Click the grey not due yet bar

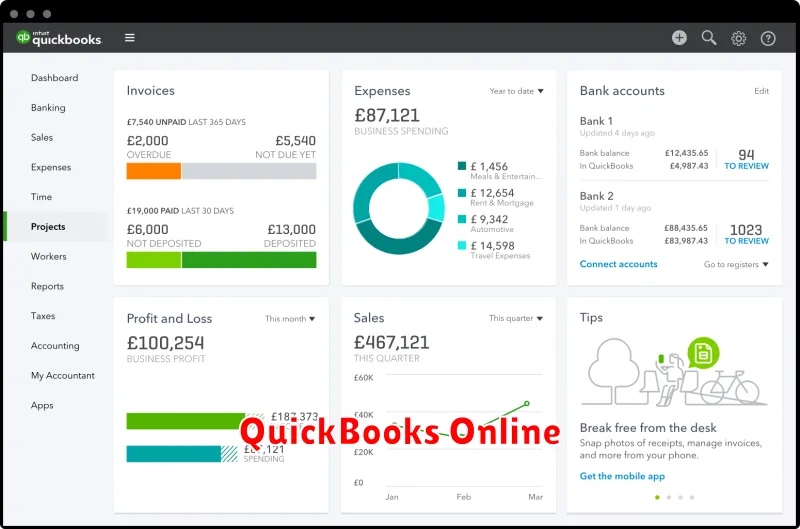[249, 171]
